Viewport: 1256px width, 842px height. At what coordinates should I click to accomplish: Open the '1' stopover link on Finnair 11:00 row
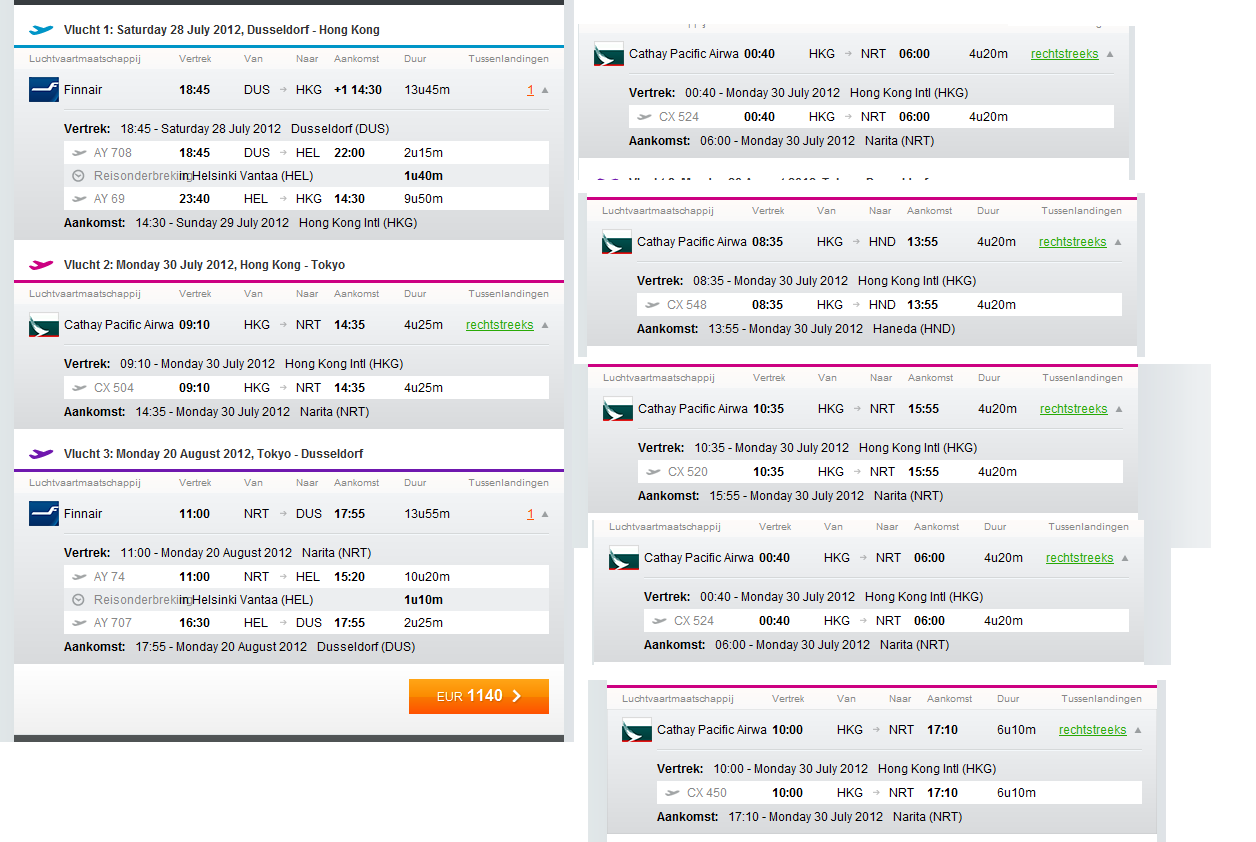pyautogui.click(x=531, y=514)
